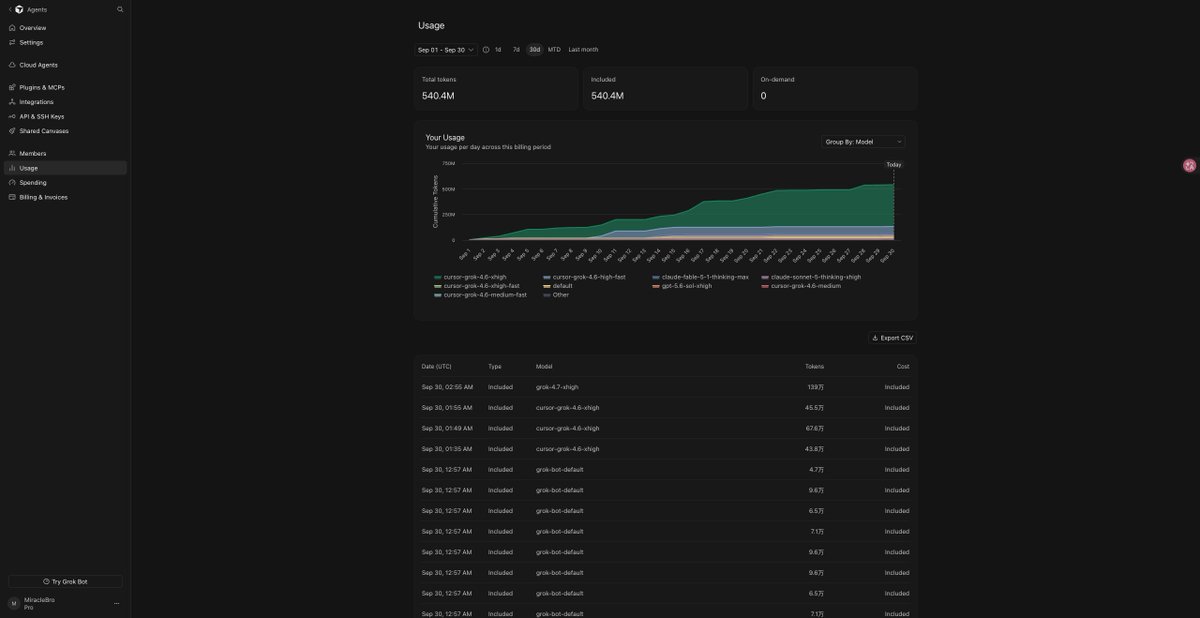Toggle claude-sonnet-5-thinking-xhigh legend swatch

[765, 277]
